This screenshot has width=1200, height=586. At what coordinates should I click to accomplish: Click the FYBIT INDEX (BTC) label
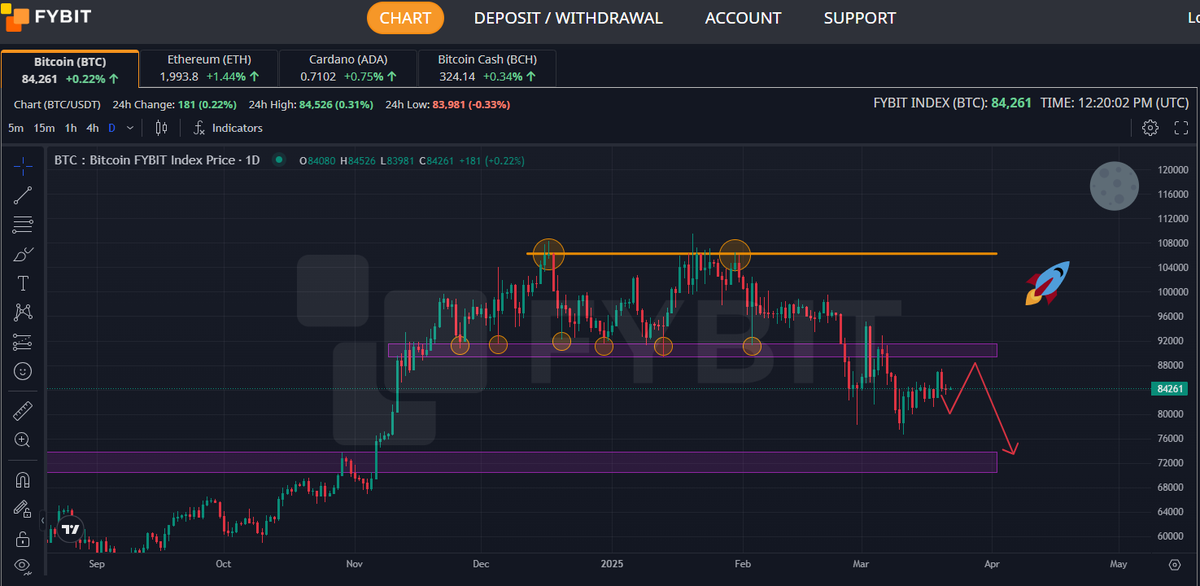(930, 103)
